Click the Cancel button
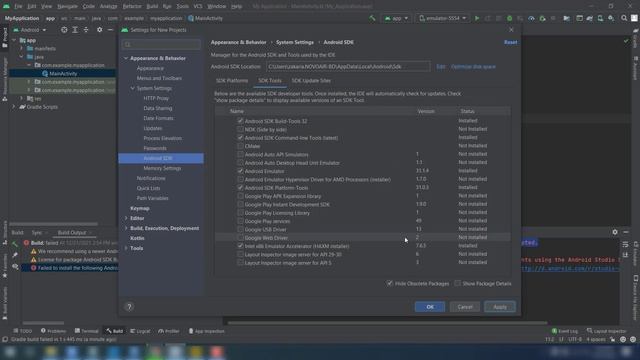640x360 pixels. (x=465, y=307)
